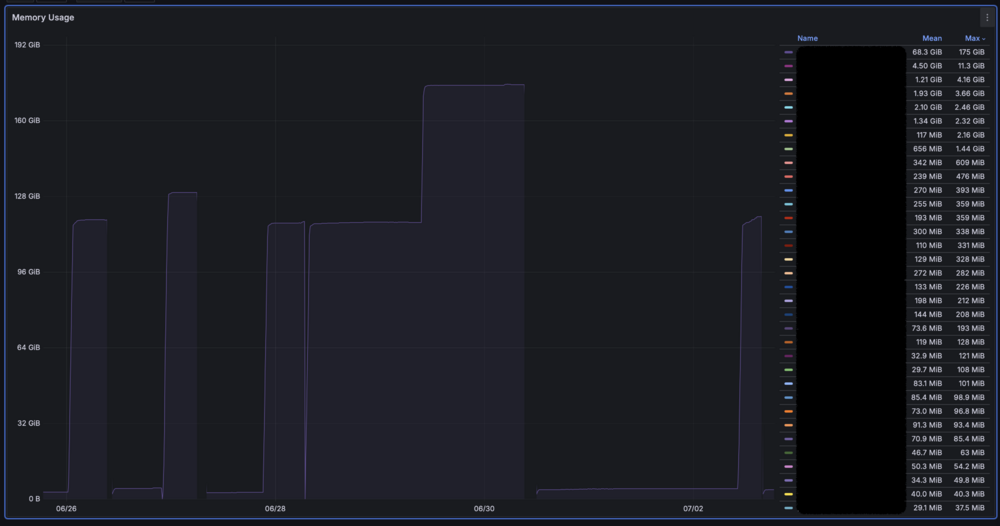Select the 2.32 GiB max cell

click(969, 121)
